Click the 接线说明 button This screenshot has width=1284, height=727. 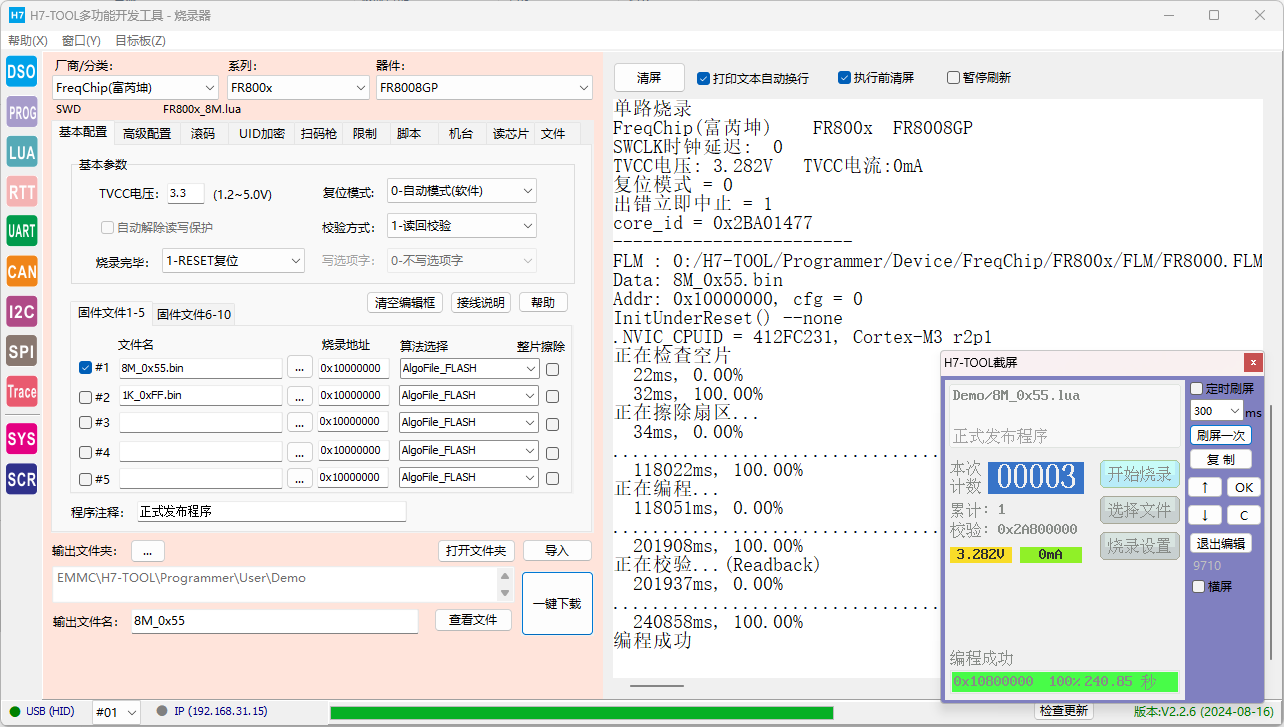481,302
